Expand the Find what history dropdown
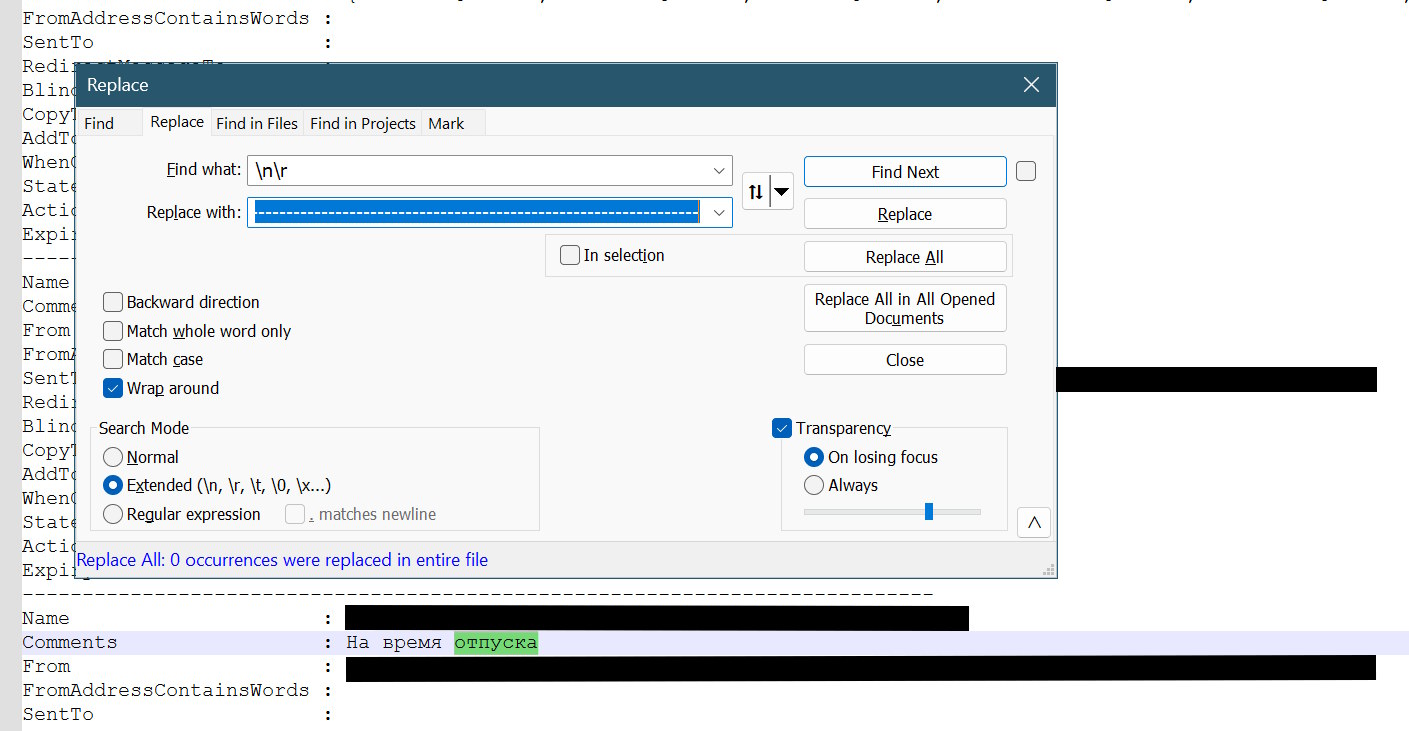This screenshot has height=731, width=1409. (718, 171)
